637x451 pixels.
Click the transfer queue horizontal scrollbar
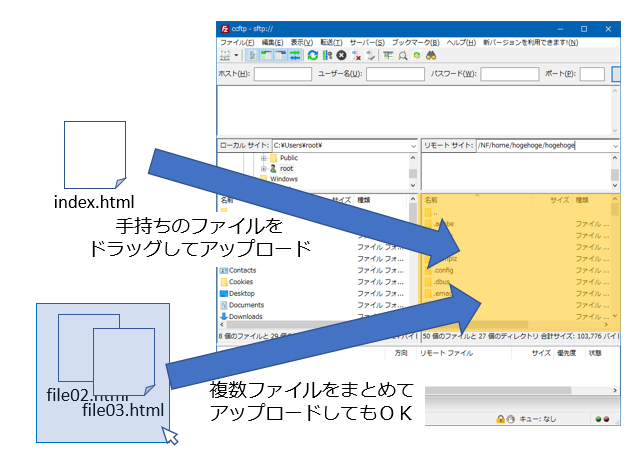522,390
